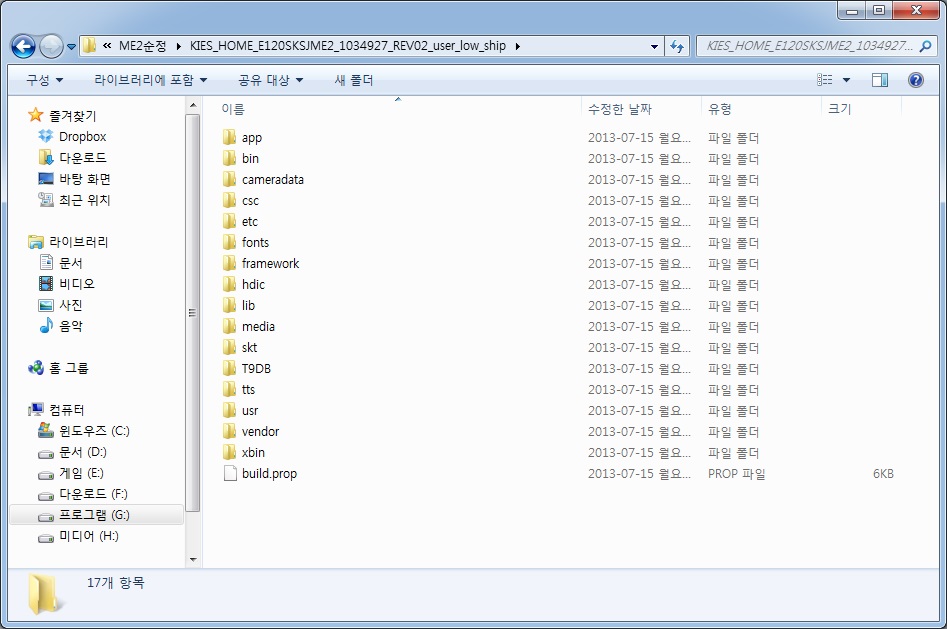Image resolution: width=947 pixels, height=629 pixels.
Task: Click the navigation pane vertical scrollbar
Action: (193, 312)
